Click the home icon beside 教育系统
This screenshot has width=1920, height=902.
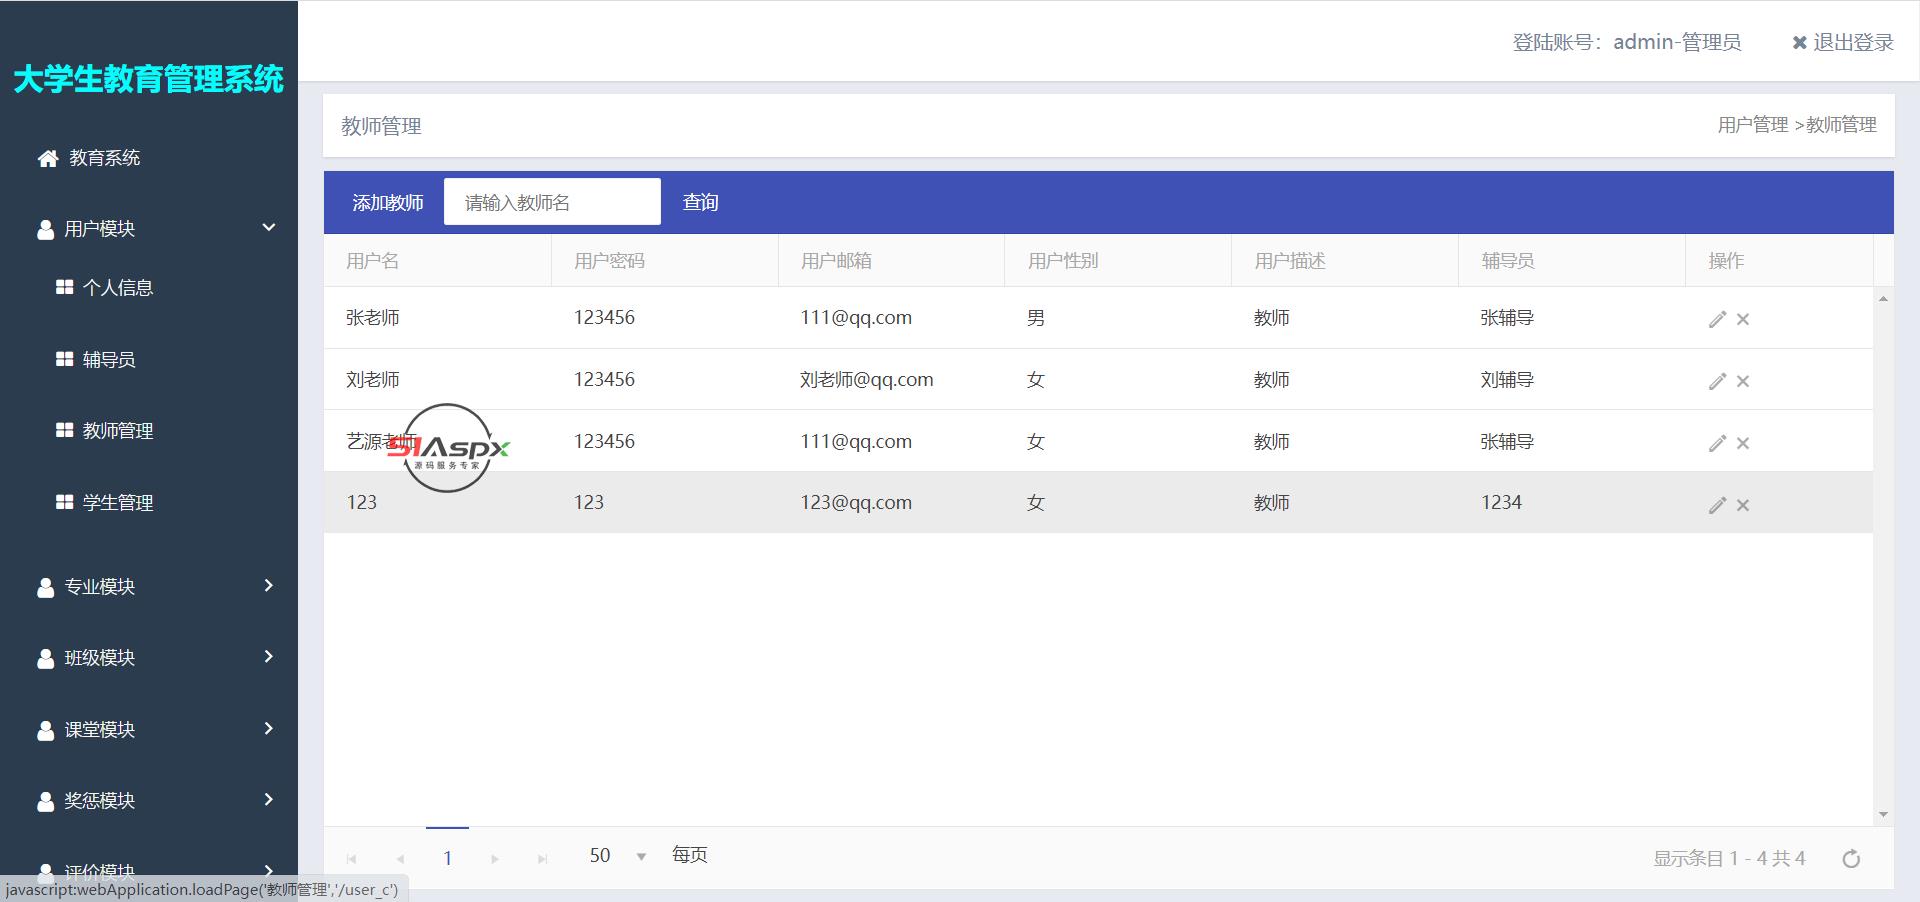pos(47,158)
